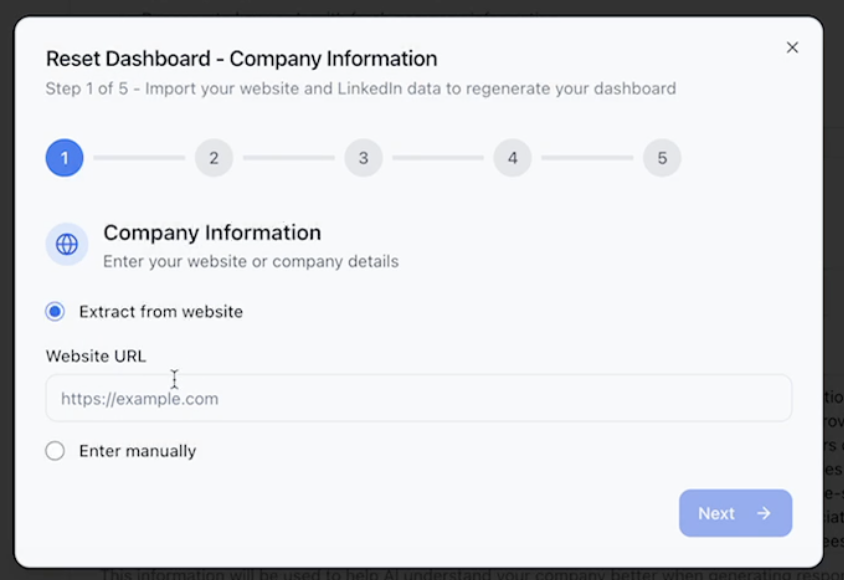Screen dimensions: 844x580
Task: Click the arrow icon inside Next button
Action: (764, 513)
